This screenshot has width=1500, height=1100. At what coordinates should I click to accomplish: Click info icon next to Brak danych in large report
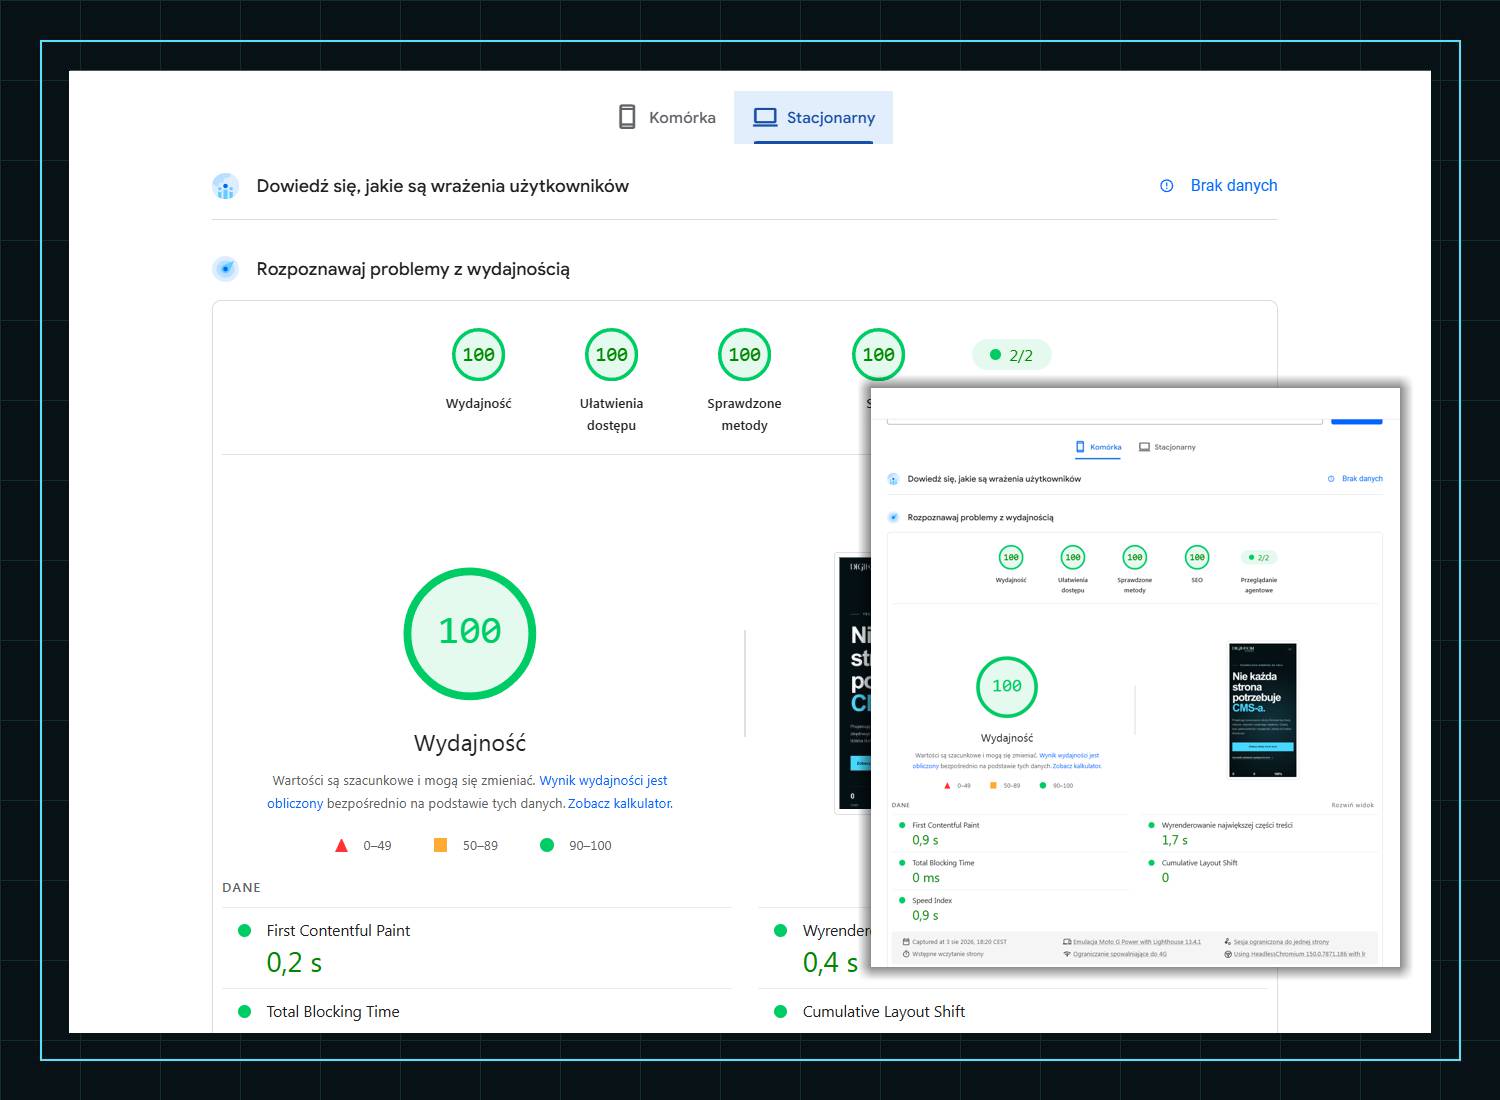click(1166, 186)
